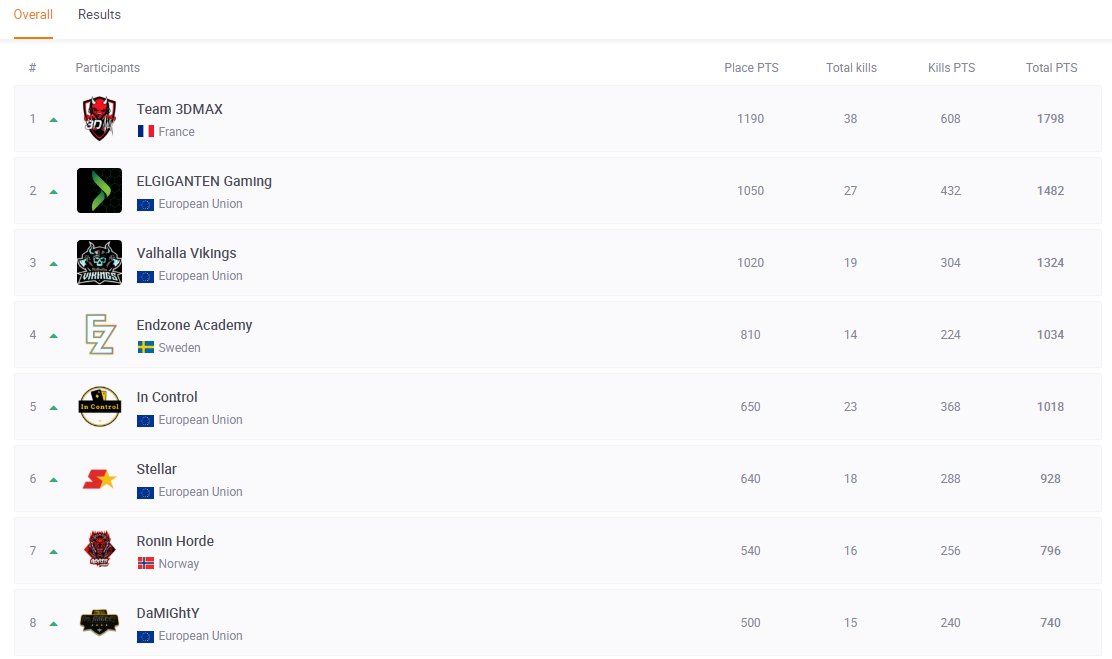Click Total PTS value 928

click(x=1050, y=479)
